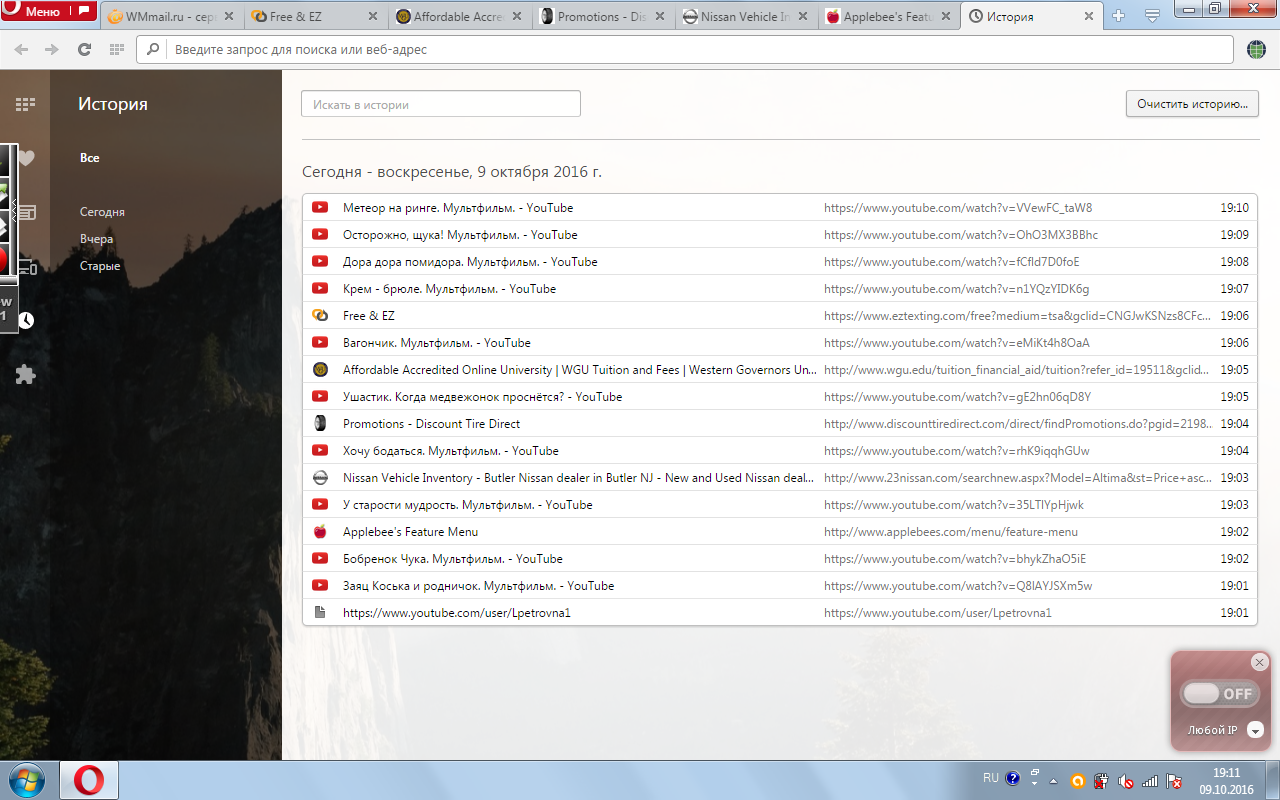This screenshot has height=800, width=1280.
Task: Click the Nissan favicon in the history list
Action: 320,478
